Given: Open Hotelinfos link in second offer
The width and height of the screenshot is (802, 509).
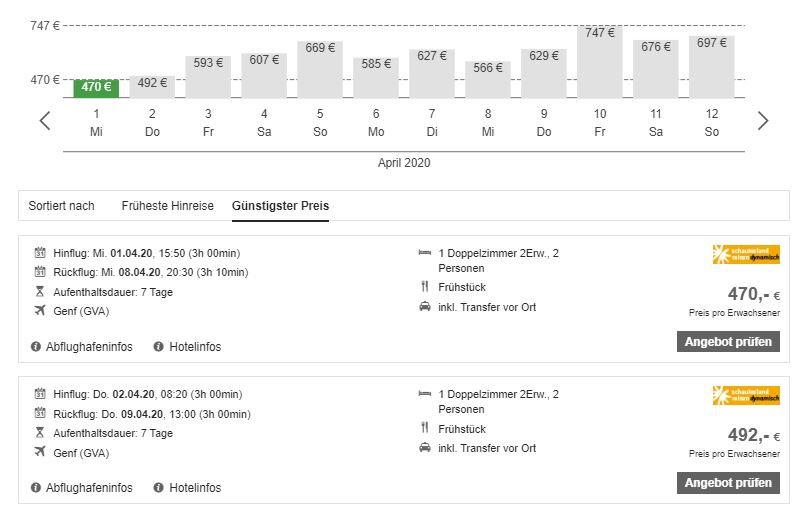Looking at the screenshot, I should 194,488.
